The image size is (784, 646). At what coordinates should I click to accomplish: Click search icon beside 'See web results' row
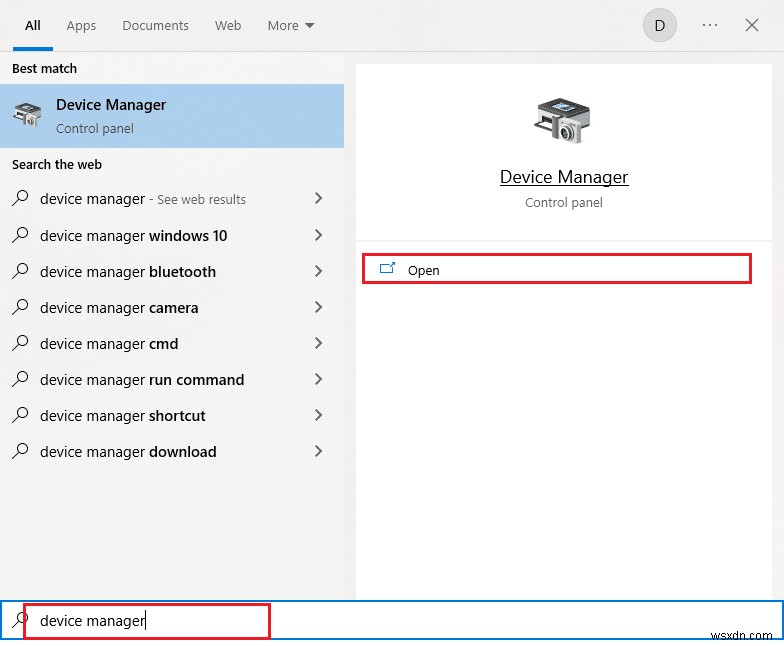[20, 198]
